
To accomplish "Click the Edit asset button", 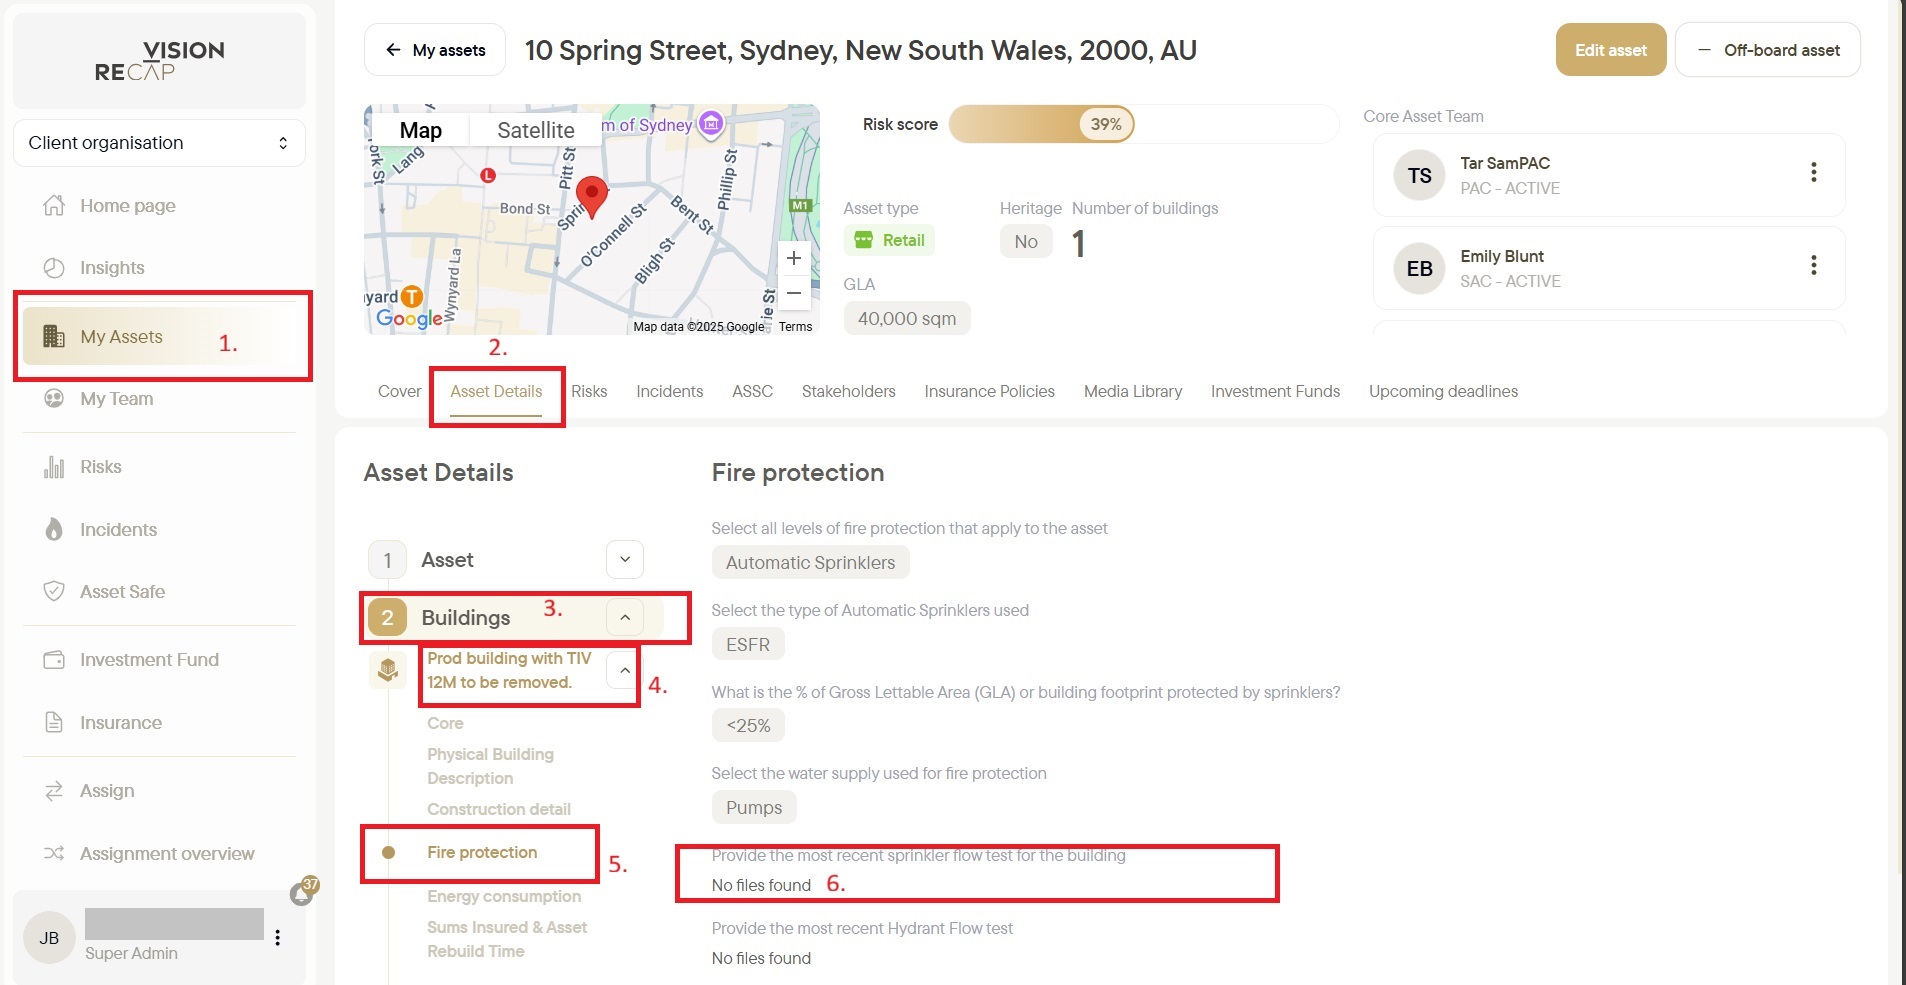I will [x=1611, y=50].
